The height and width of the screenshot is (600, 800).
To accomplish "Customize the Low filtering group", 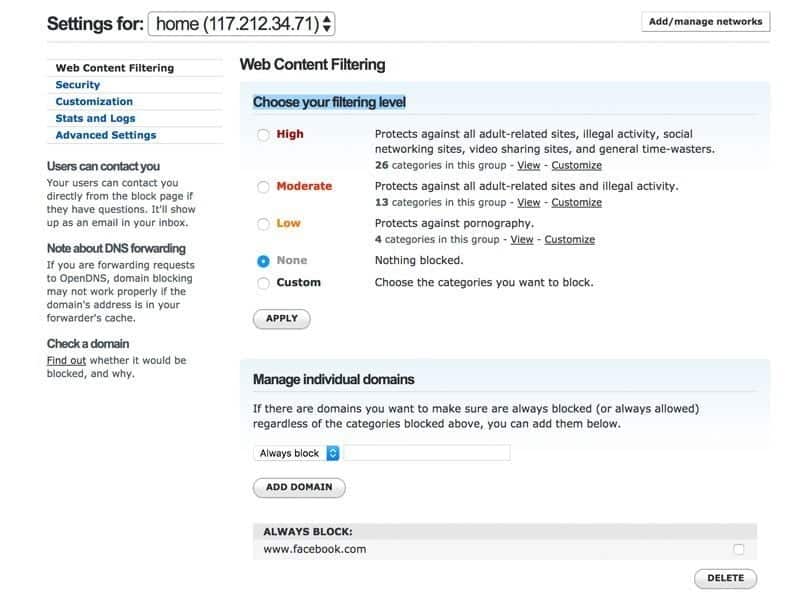I will (570, 240).
